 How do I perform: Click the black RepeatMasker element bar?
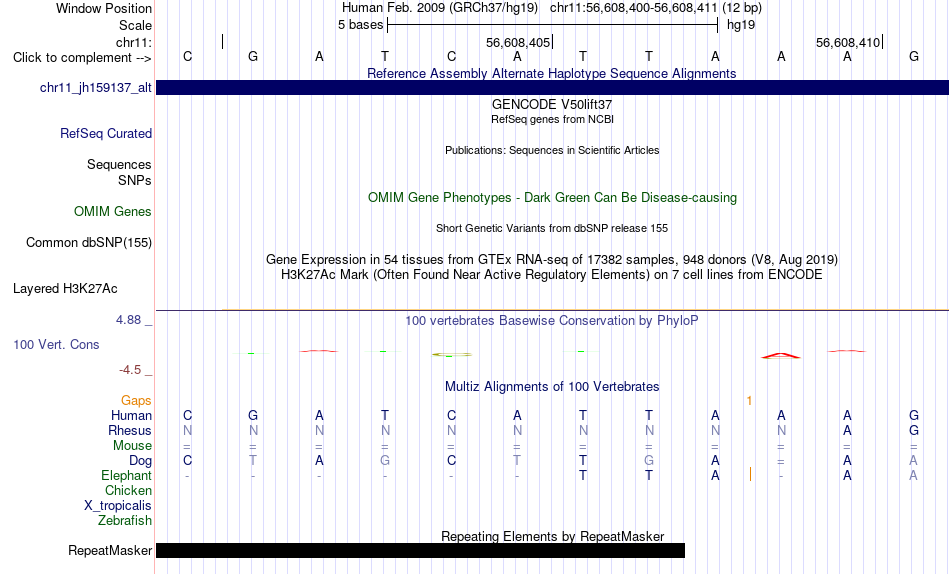pos(420,550)
